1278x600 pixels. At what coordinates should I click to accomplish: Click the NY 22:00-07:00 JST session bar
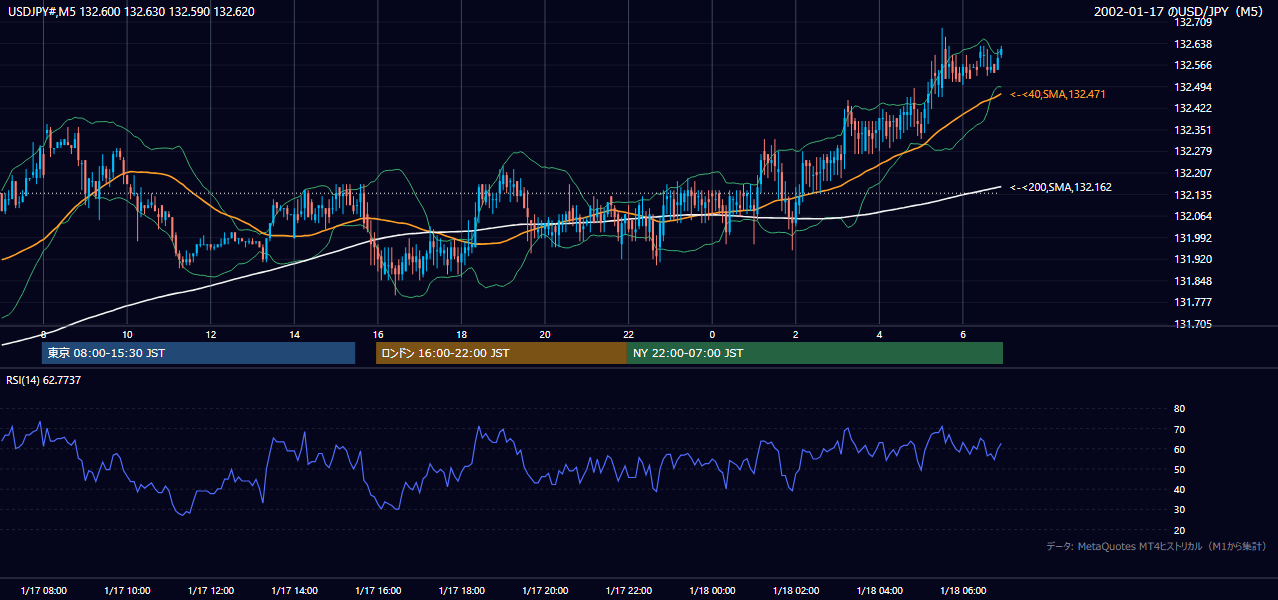815,353
